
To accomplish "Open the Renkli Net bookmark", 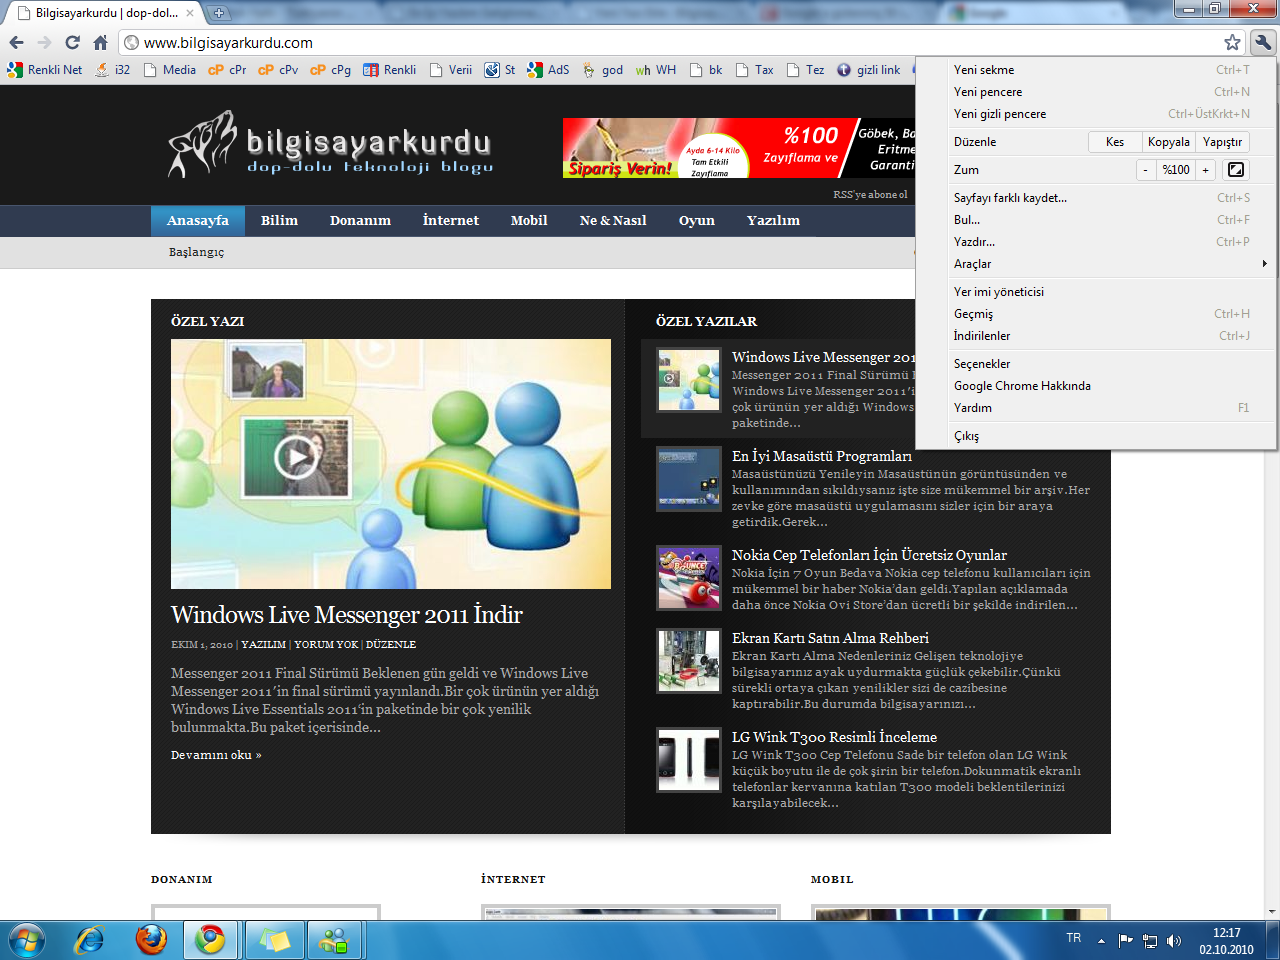I will 45,70.
